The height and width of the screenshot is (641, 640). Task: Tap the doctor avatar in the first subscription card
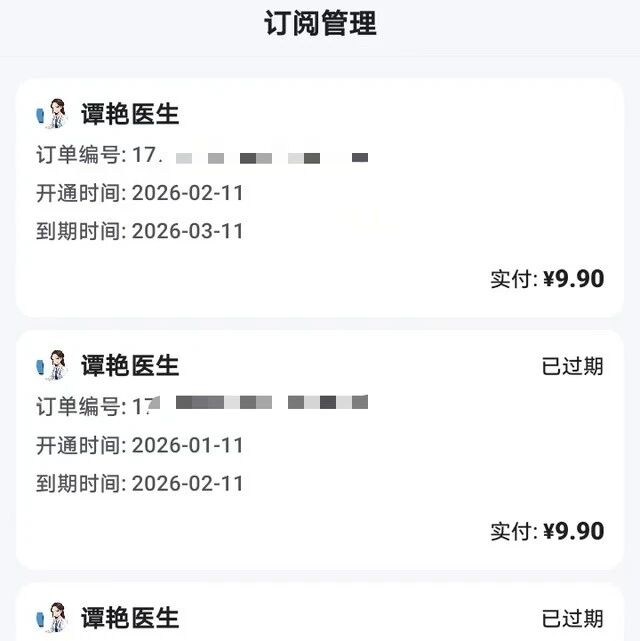pyautogui.click(x=51, y=114)
